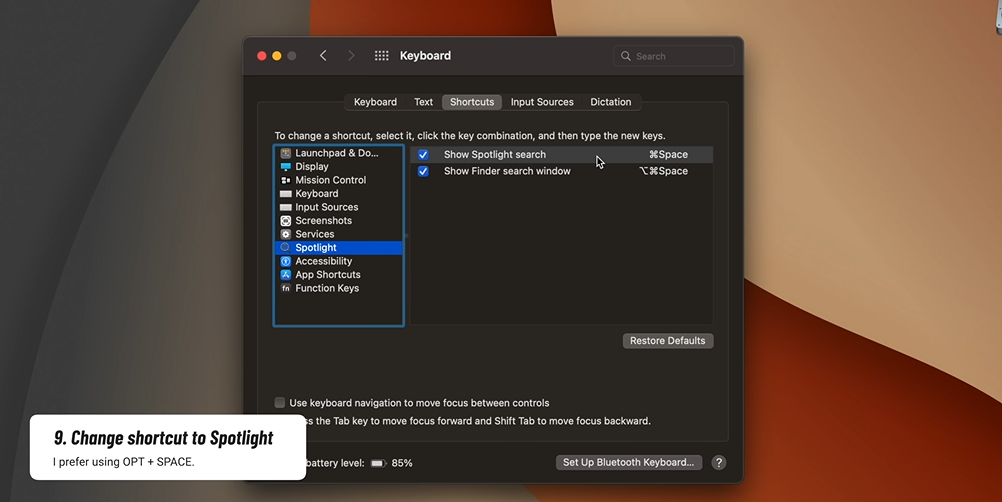Image resolution: width=1002 pixels, height=502 pixels.
Task: Select Mission Control in the list
Action: 339,180
